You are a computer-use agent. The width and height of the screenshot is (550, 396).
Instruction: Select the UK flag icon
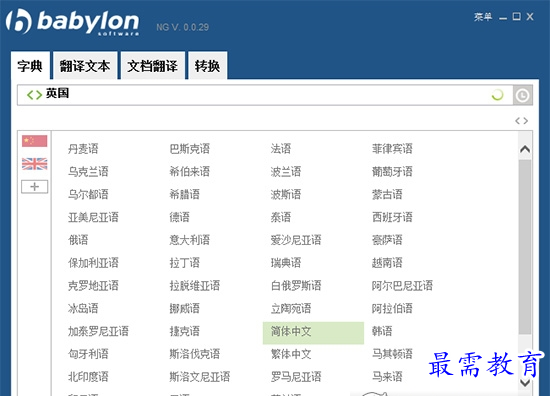(34, 164)
